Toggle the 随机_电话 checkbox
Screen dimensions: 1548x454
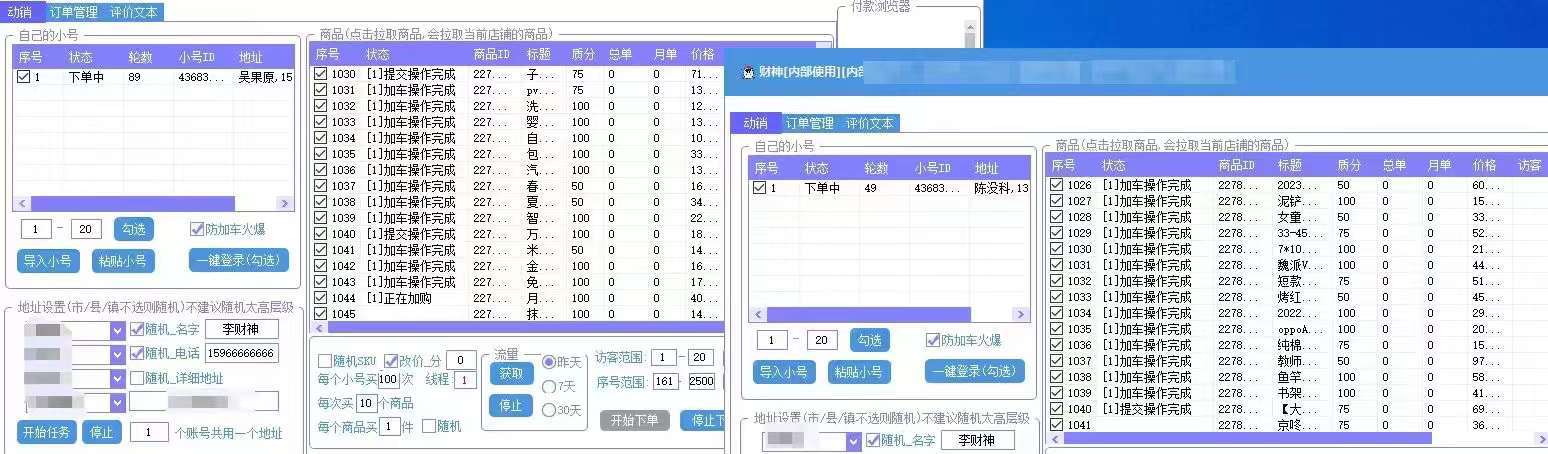[137, 353]
